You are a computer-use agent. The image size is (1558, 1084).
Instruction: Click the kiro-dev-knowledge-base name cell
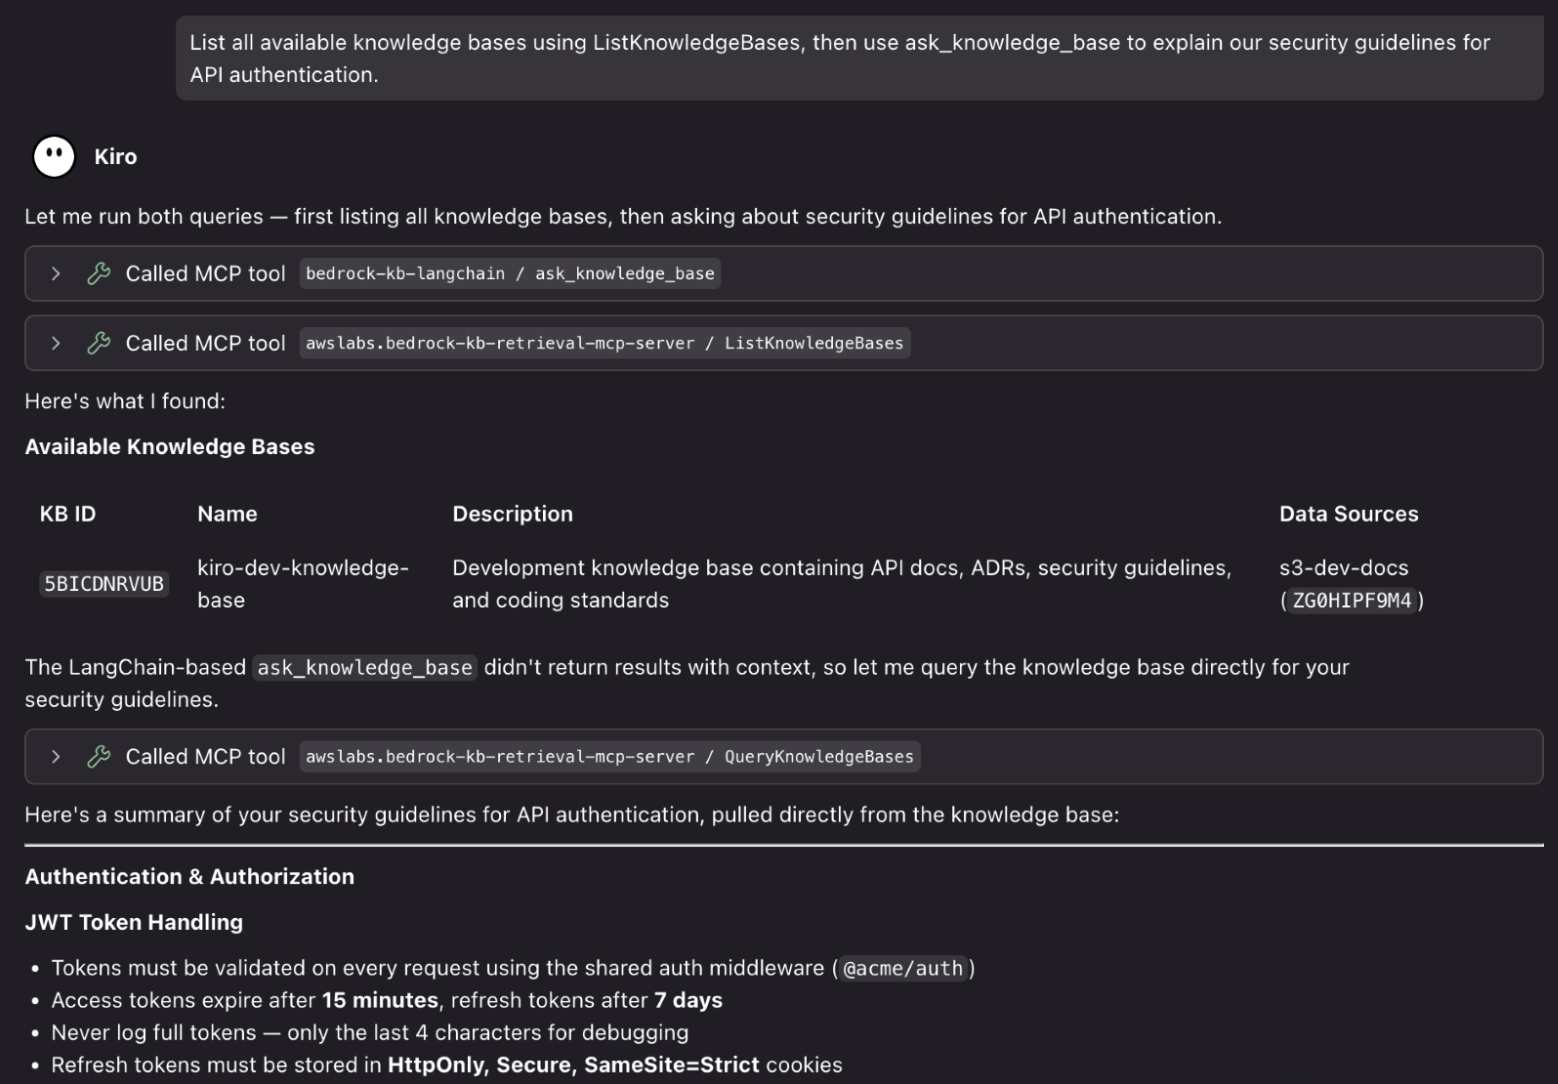[x=303, y=584]
